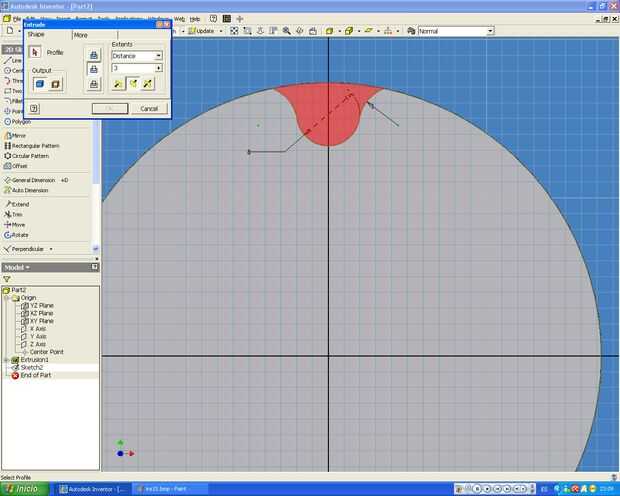Screen dimensions: 620x496
Task: Click the distance value field showing 3
Action: click(x=132, y=68)
